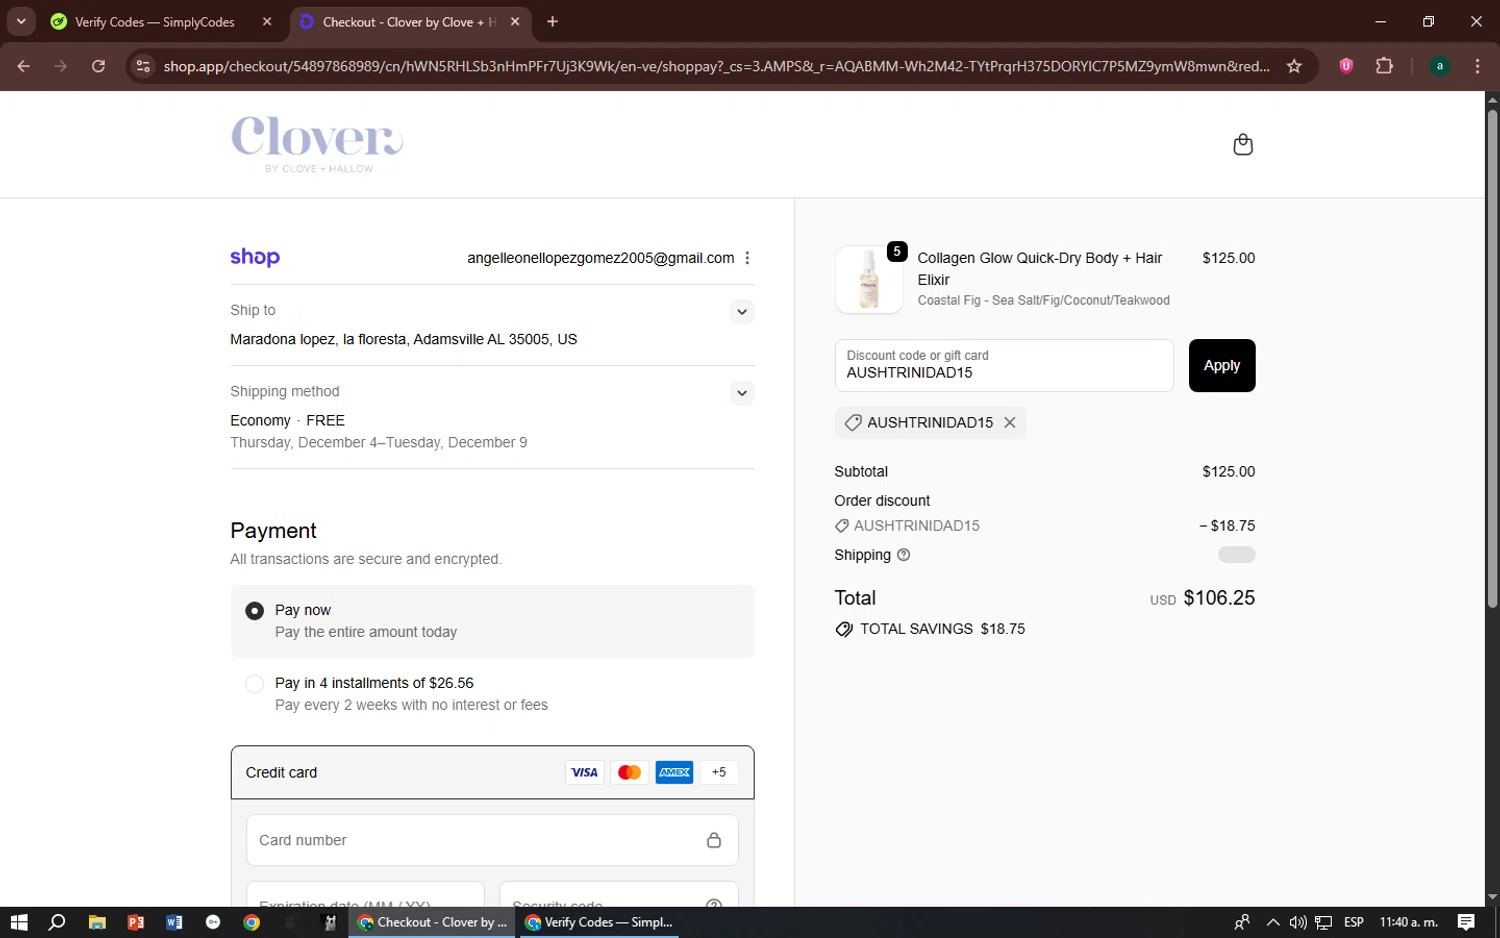Image resolution: width=1500 pixels, height=938 pixels.
Task: Open the browser Extensions puzzle icon
Action: 1384,66
